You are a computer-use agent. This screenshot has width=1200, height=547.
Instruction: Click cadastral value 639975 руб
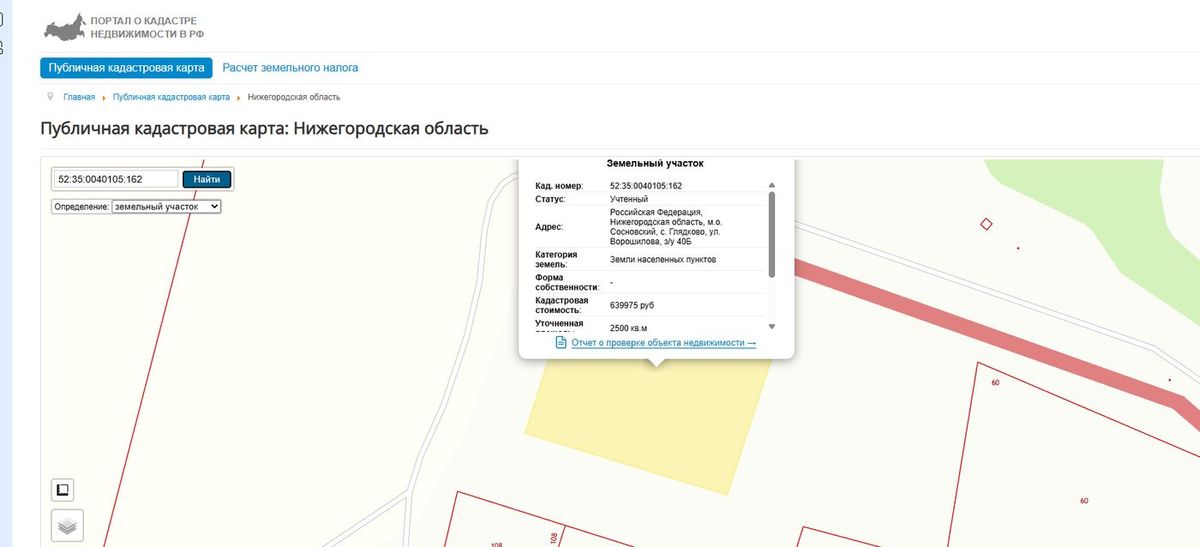coord(632,305)
